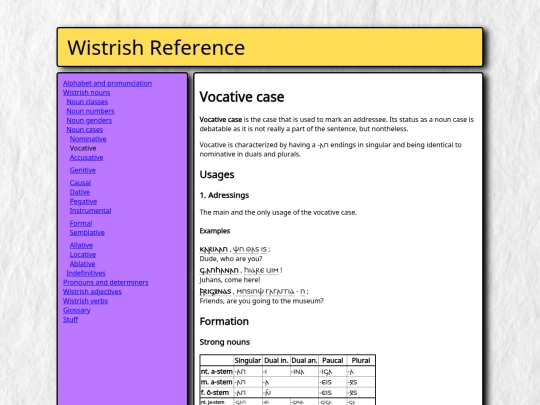Open Accusative case link

coord(86,158)
